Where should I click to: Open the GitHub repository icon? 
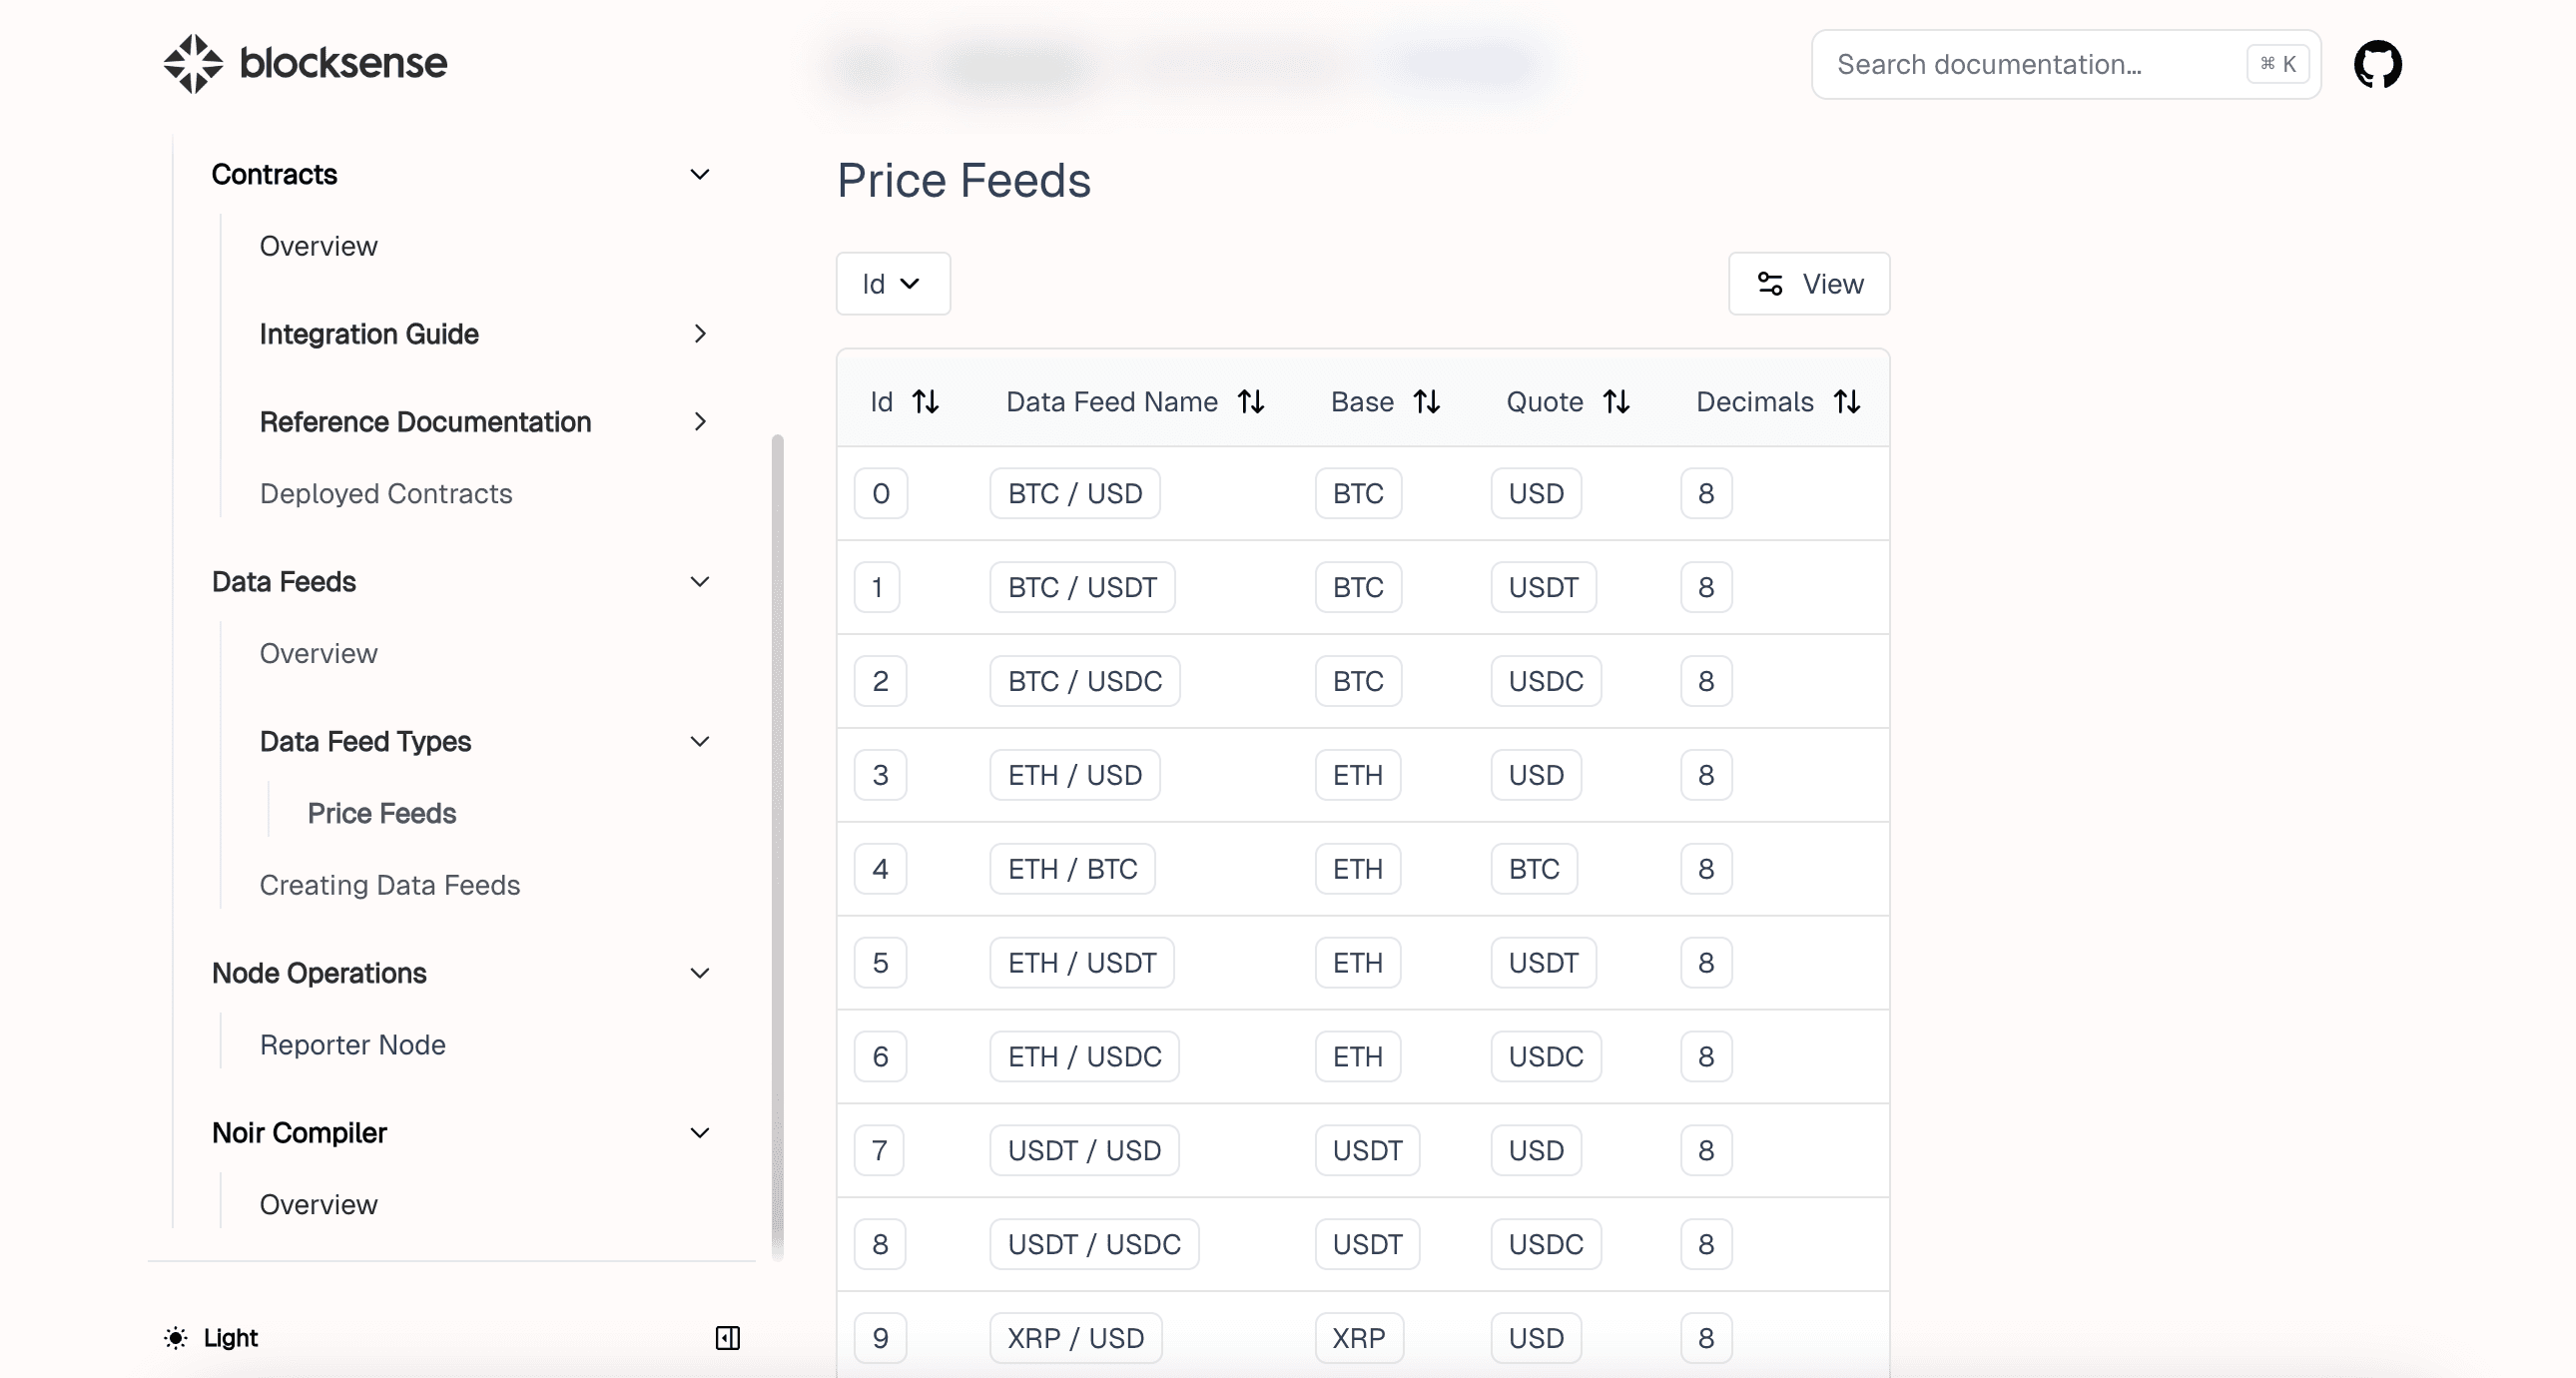pos(2377,64)
